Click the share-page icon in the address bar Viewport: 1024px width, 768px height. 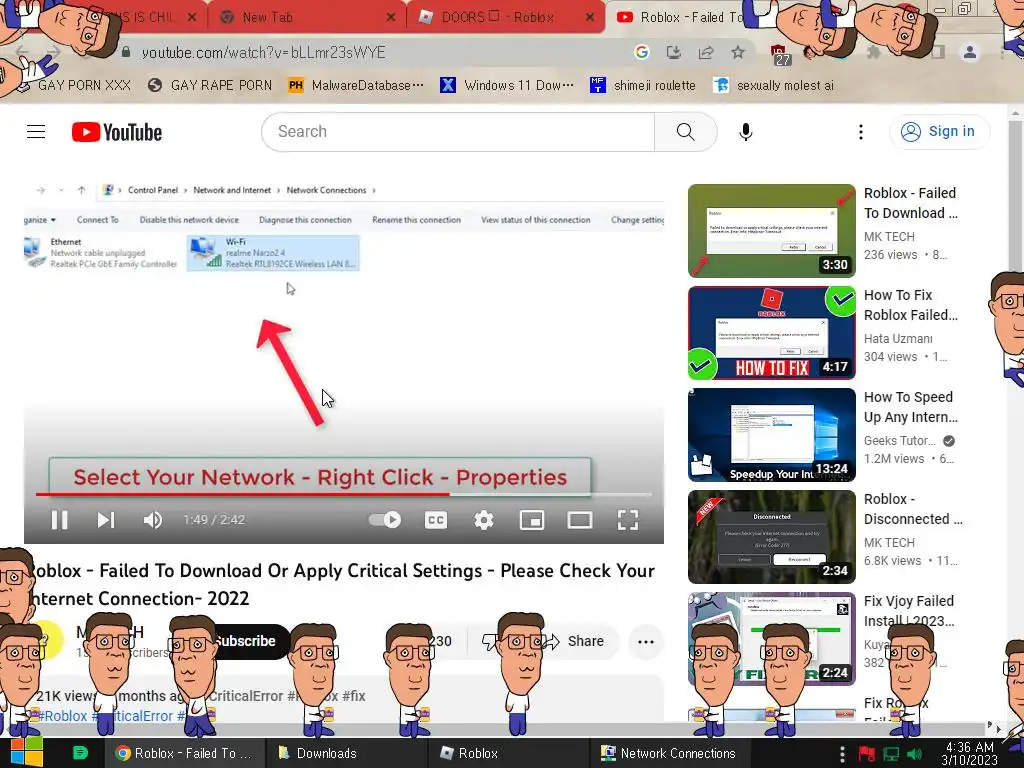point(705,52)
